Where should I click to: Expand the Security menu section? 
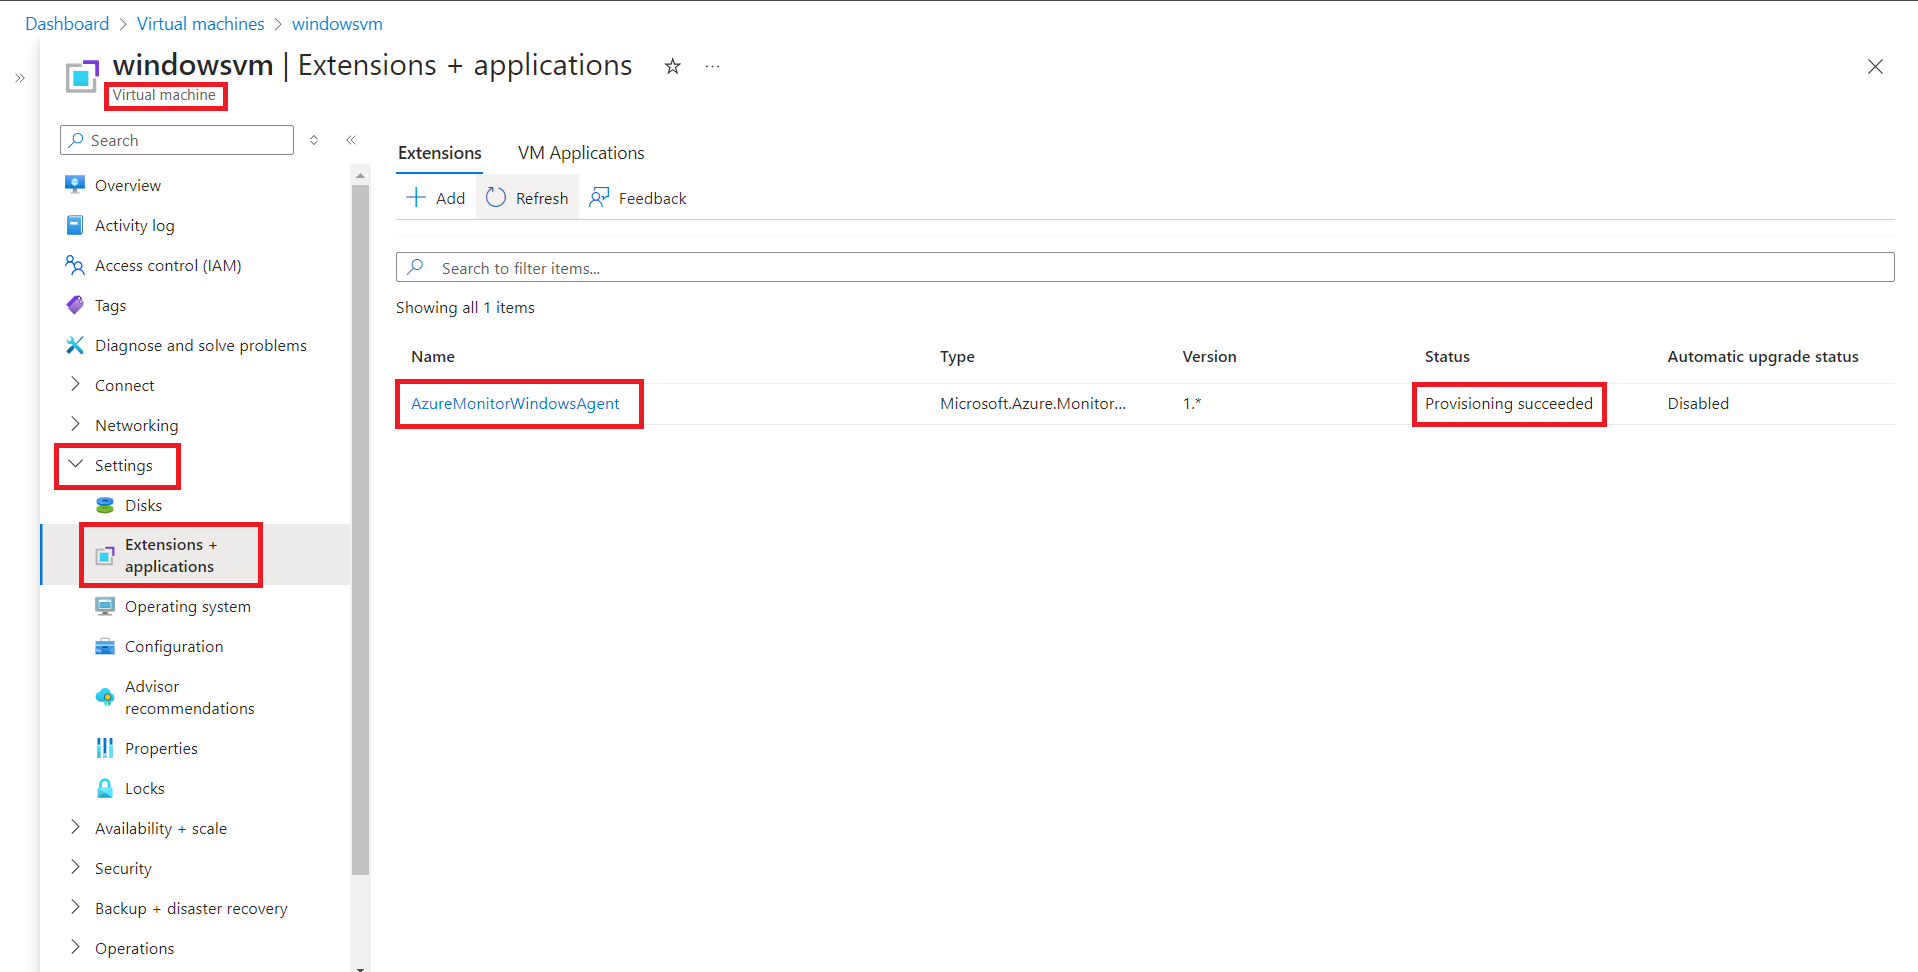point(75,867)
